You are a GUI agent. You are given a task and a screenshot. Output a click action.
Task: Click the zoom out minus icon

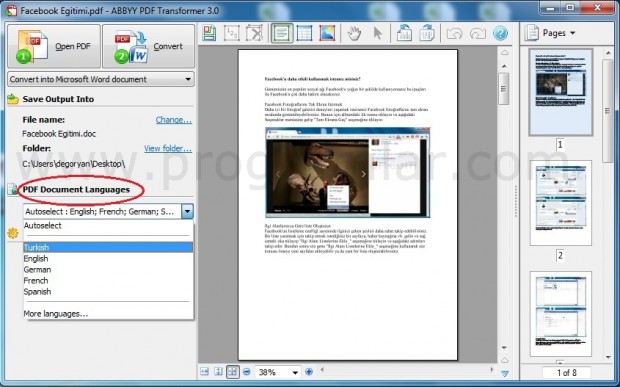tap(247, 372)
